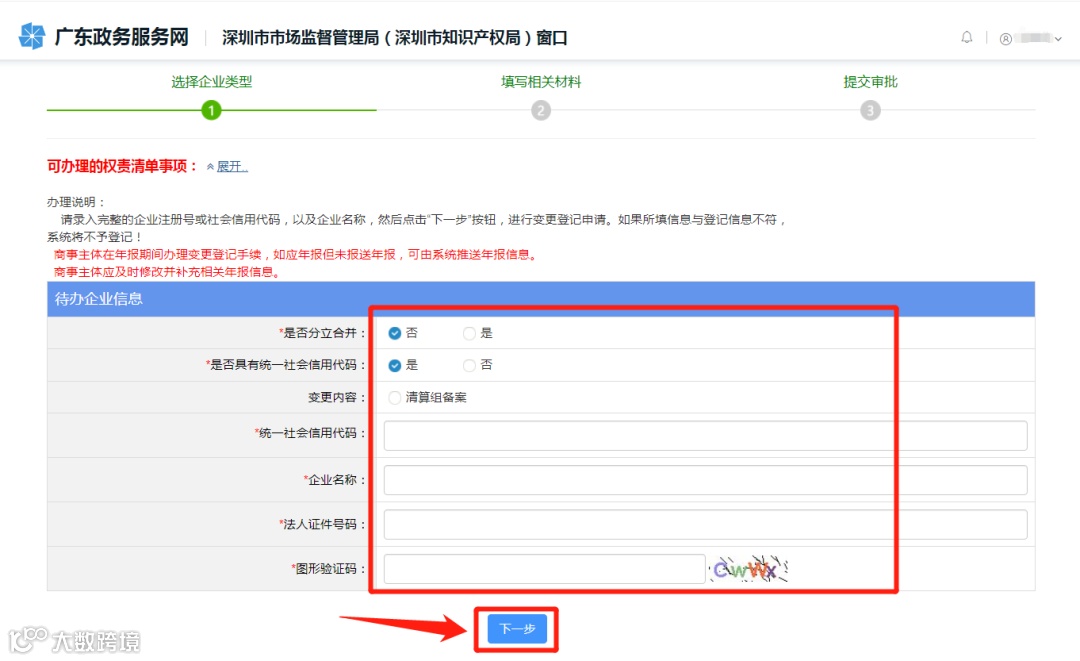Select 否 for 是否具有统一社会信用代码
Screen dimensions: 1080x661
pyautogui.click(x=469, y=365)
